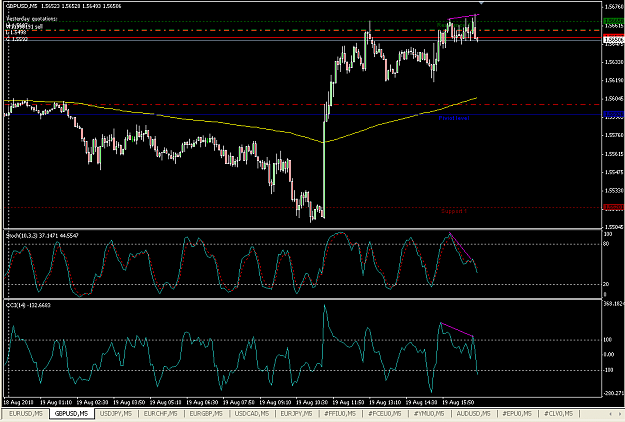Select the magenta trendline on the stochastic panel
Image resolution: width=625 pixels, height=422 pixels.
click(x=461, y=246)
